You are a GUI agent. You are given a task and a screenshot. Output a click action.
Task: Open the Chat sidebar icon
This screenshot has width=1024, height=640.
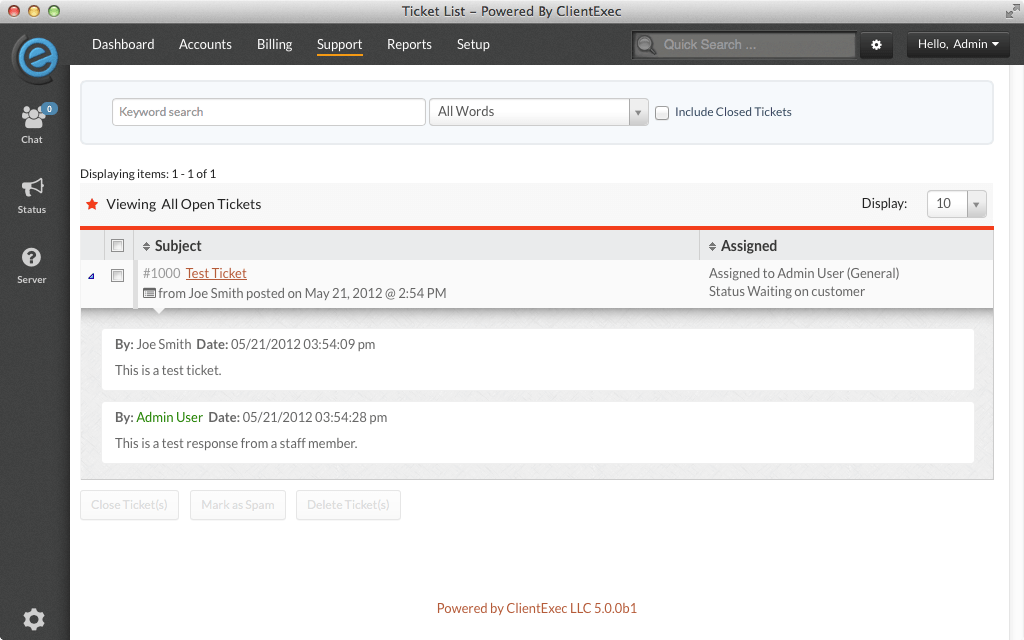[33, 118]
